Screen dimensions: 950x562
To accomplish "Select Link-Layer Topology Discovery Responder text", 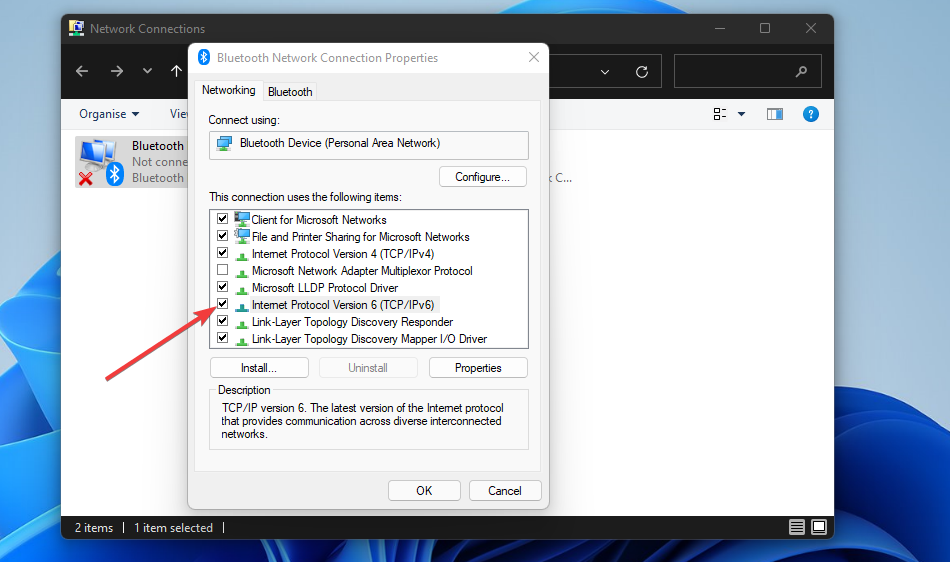I will 352,322.
